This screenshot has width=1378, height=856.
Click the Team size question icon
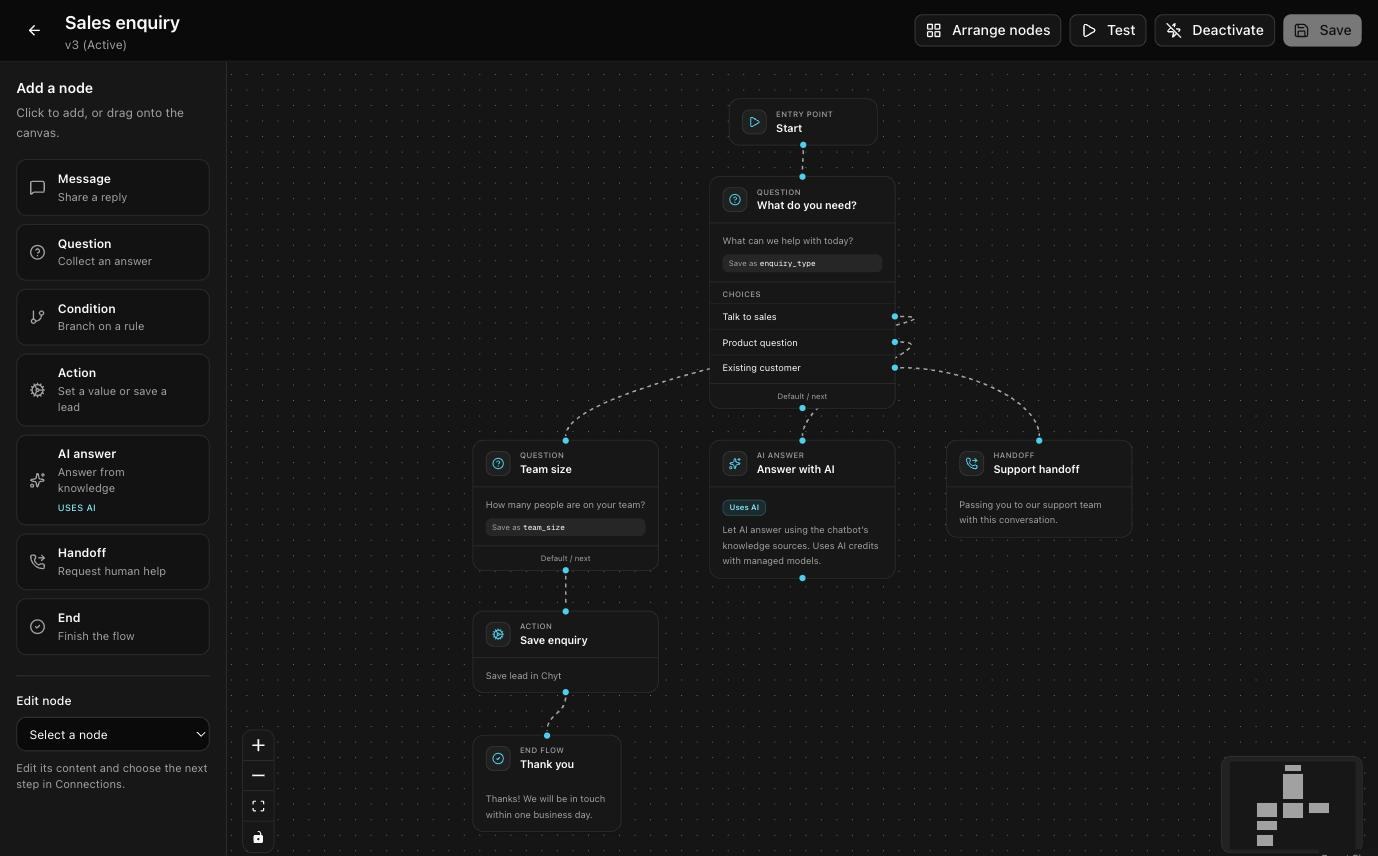tap(498, 463)
